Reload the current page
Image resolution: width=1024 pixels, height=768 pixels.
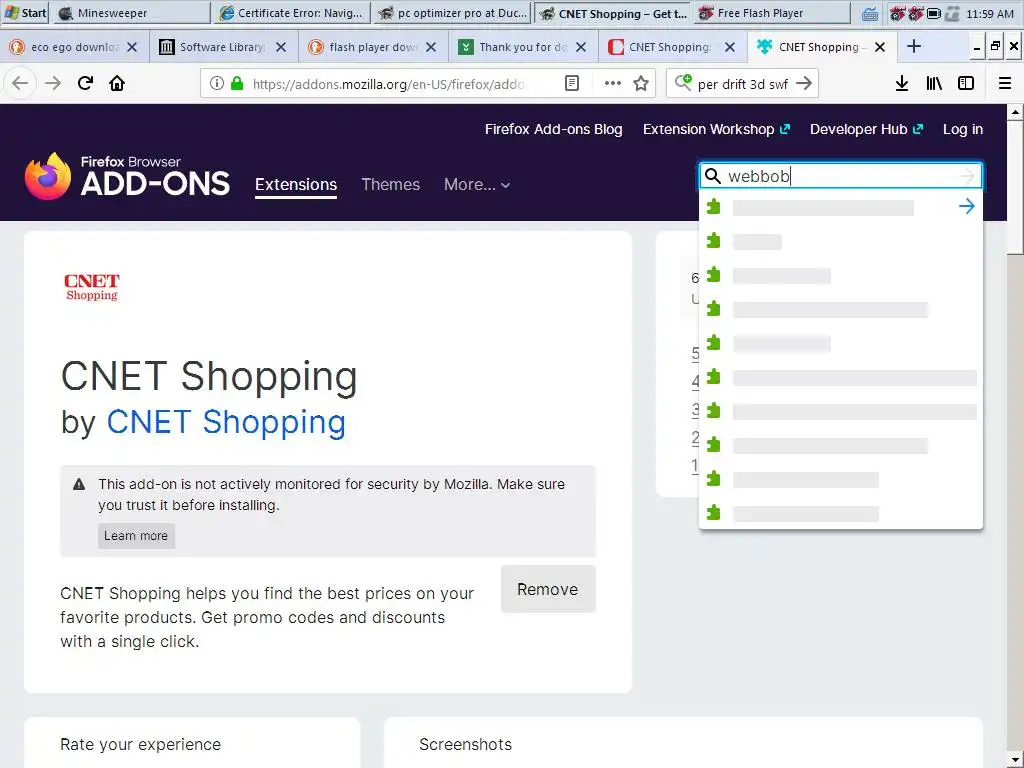tap(85, 84)
